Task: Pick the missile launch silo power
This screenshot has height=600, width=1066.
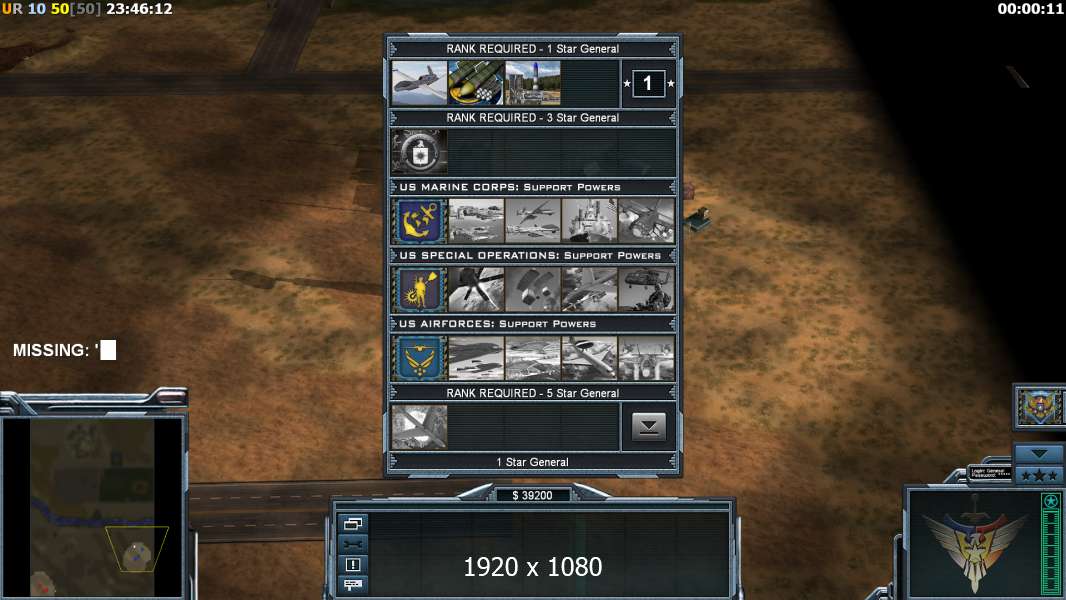Action: [533, 83]
